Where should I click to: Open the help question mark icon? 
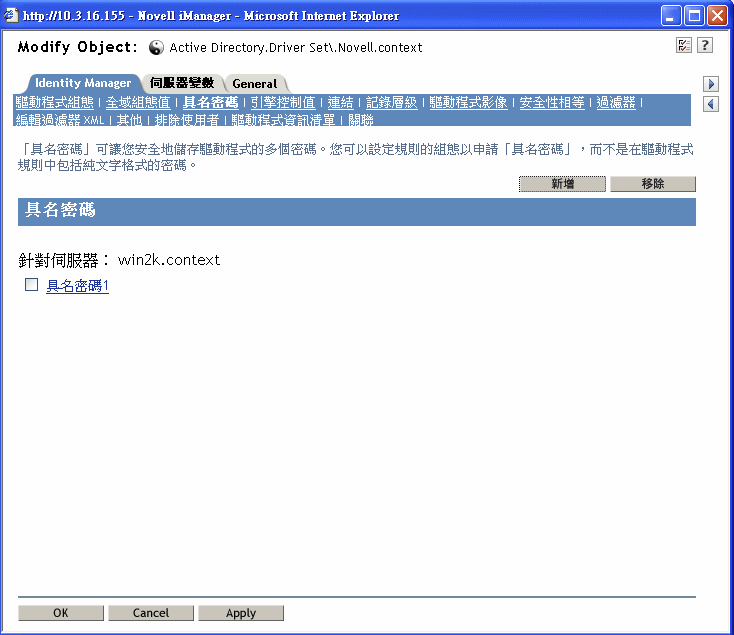tap(705, 45)
